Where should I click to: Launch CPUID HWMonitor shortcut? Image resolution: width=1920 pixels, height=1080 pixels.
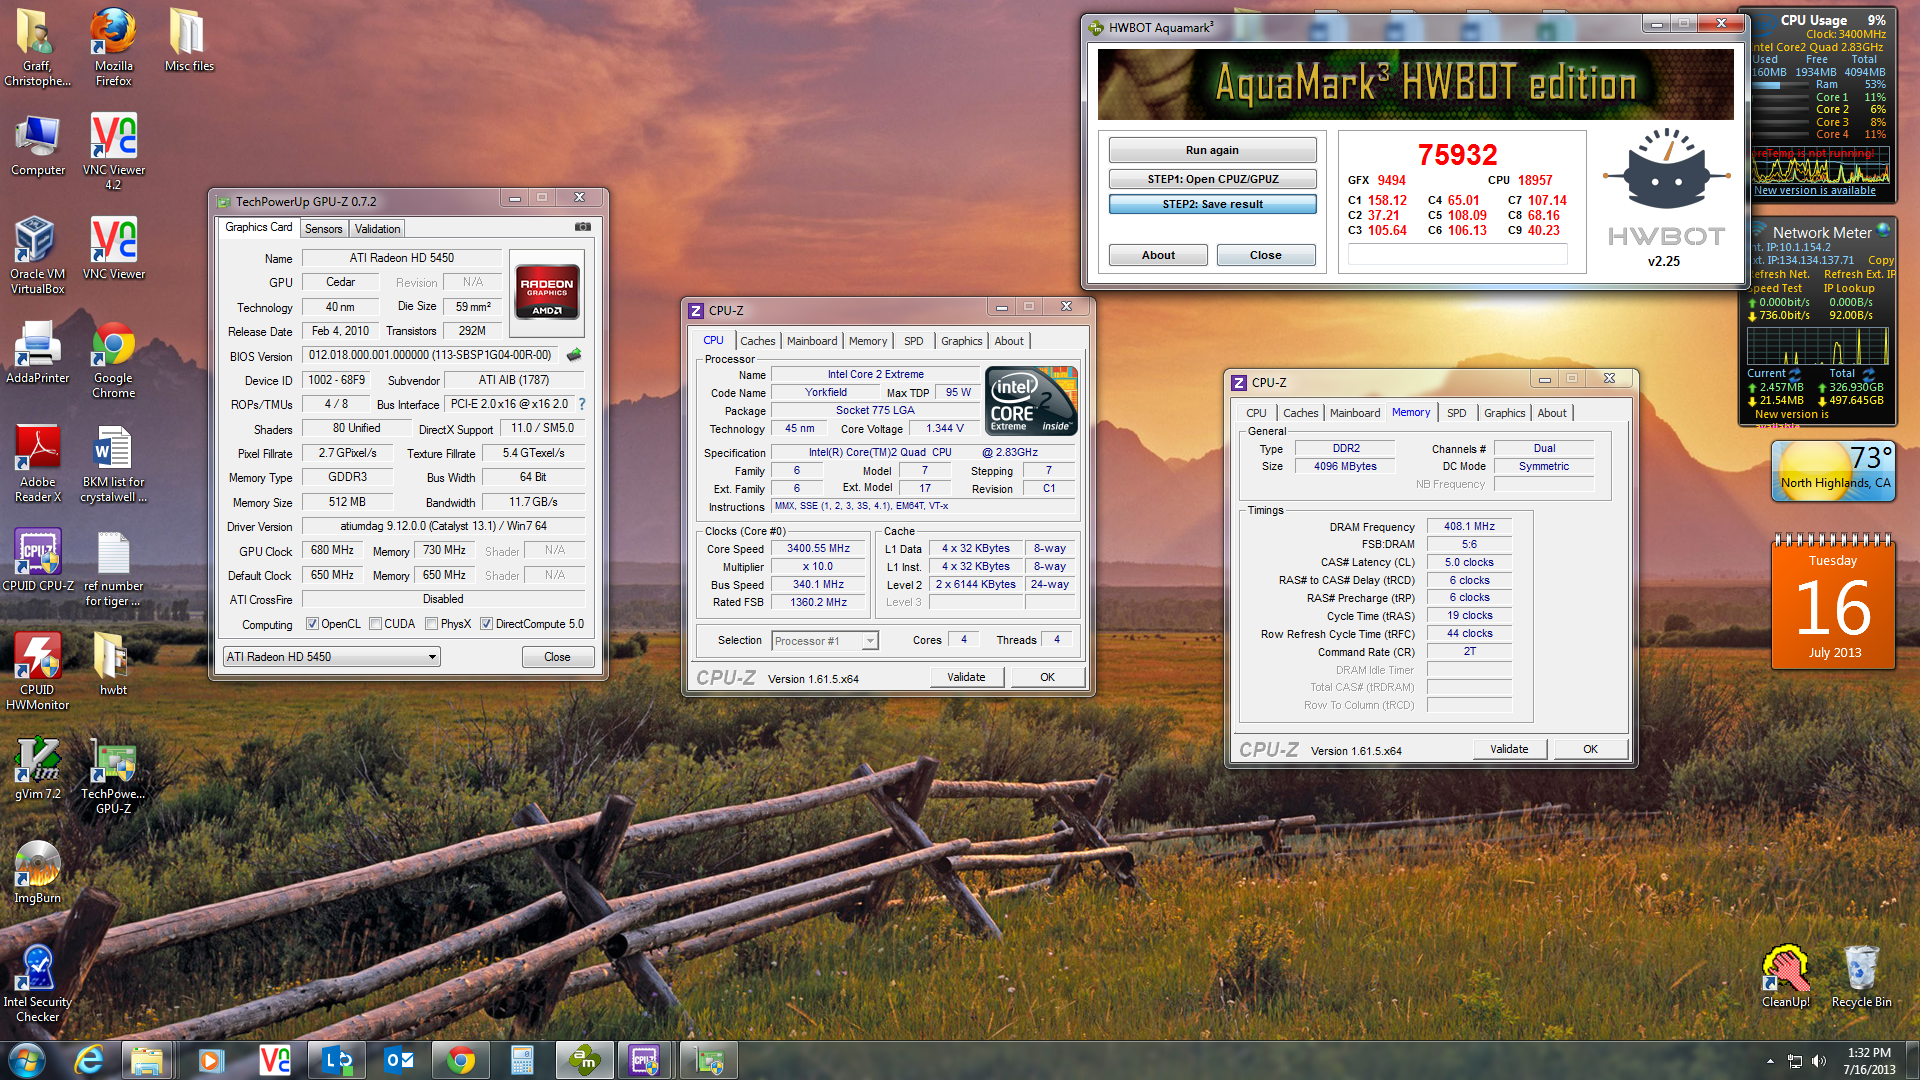(x=38, y=672)
